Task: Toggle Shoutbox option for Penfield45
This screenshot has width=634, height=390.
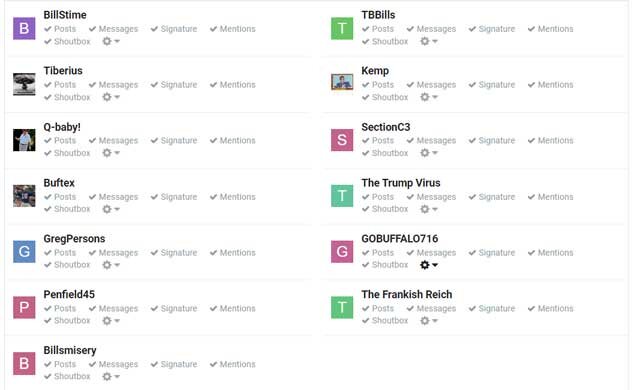Action: coord(67,320)
